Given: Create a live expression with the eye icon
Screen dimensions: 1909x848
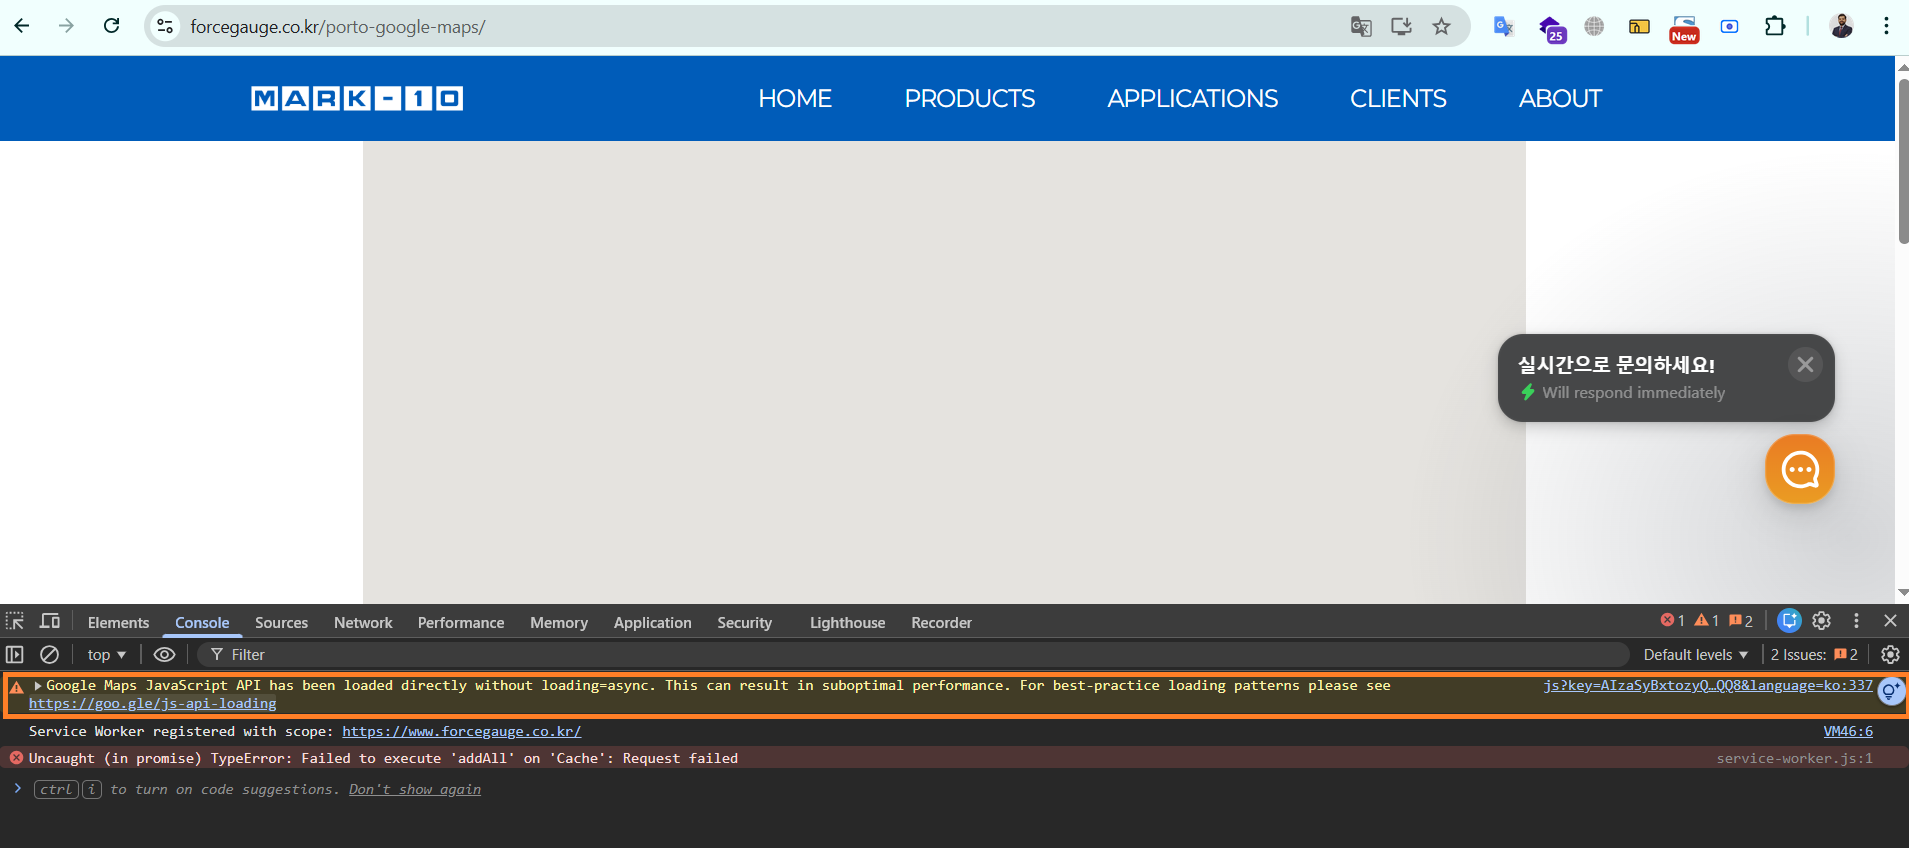Looking at the screenshot, I should tap(165, 654).
